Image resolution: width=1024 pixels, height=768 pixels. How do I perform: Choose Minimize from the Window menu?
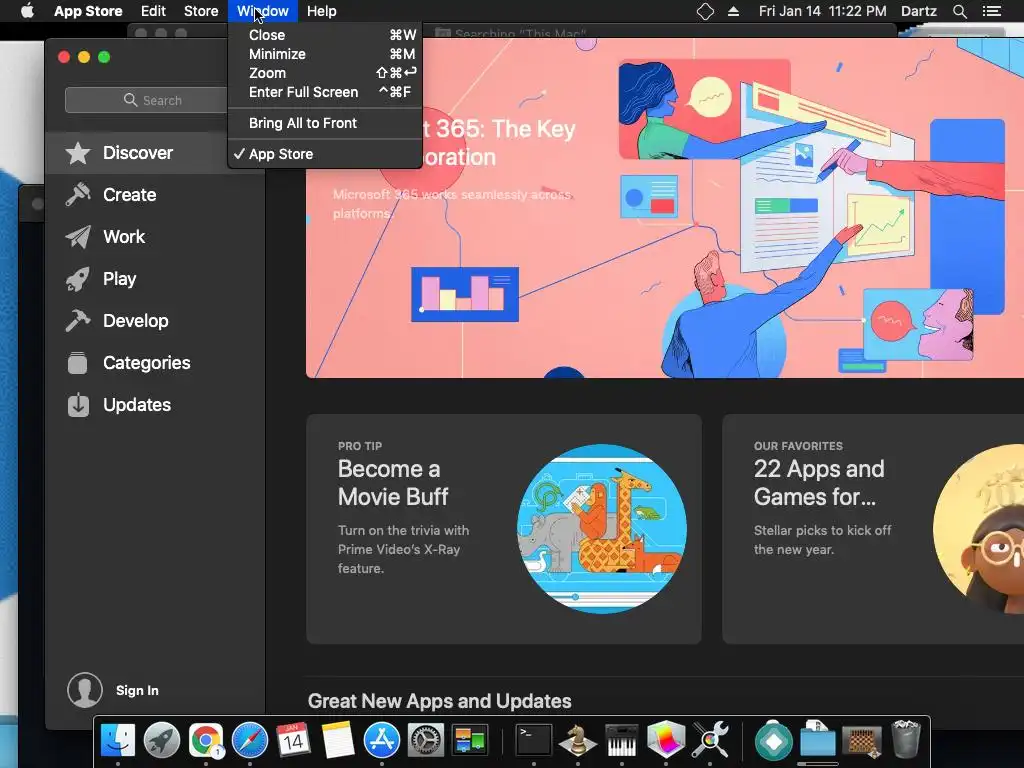point(325,54)
